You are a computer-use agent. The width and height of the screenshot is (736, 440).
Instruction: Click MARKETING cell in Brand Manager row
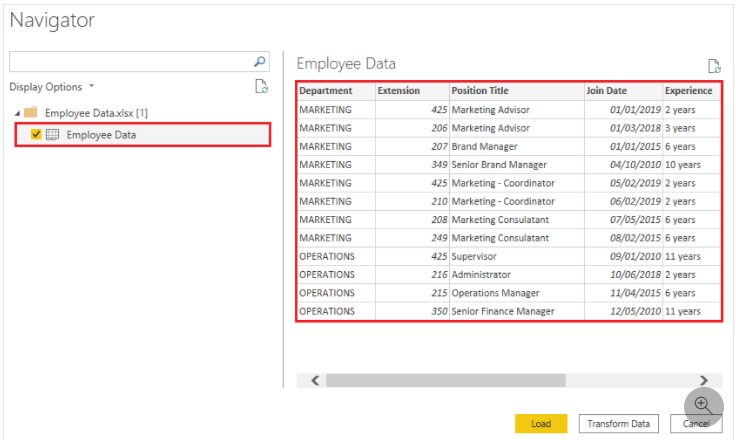coord(336,147)
